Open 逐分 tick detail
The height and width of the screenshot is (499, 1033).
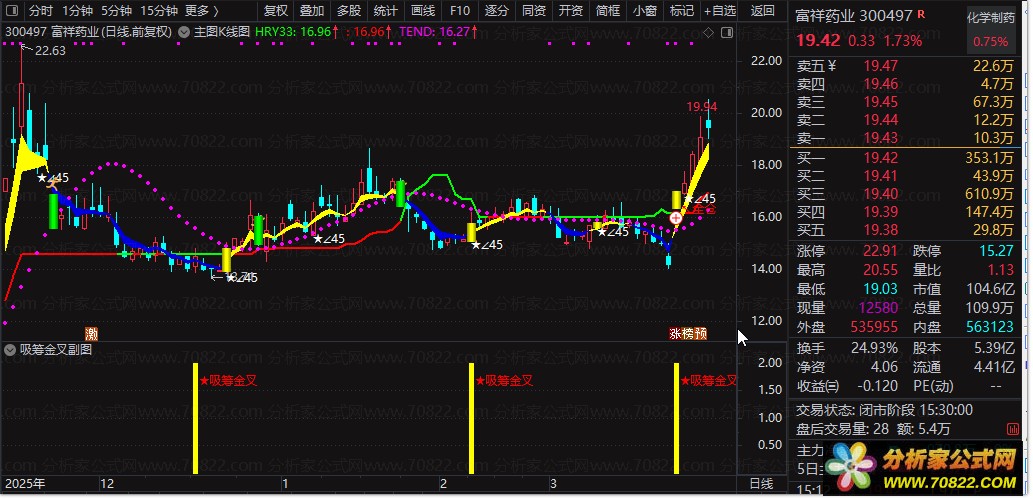[497, 11]
